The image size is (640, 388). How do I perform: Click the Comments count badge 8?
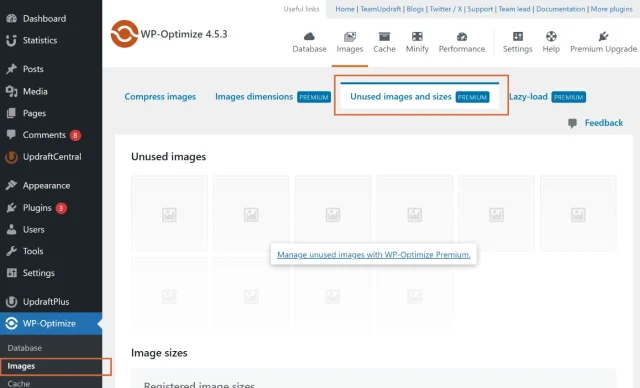(75, 135)
